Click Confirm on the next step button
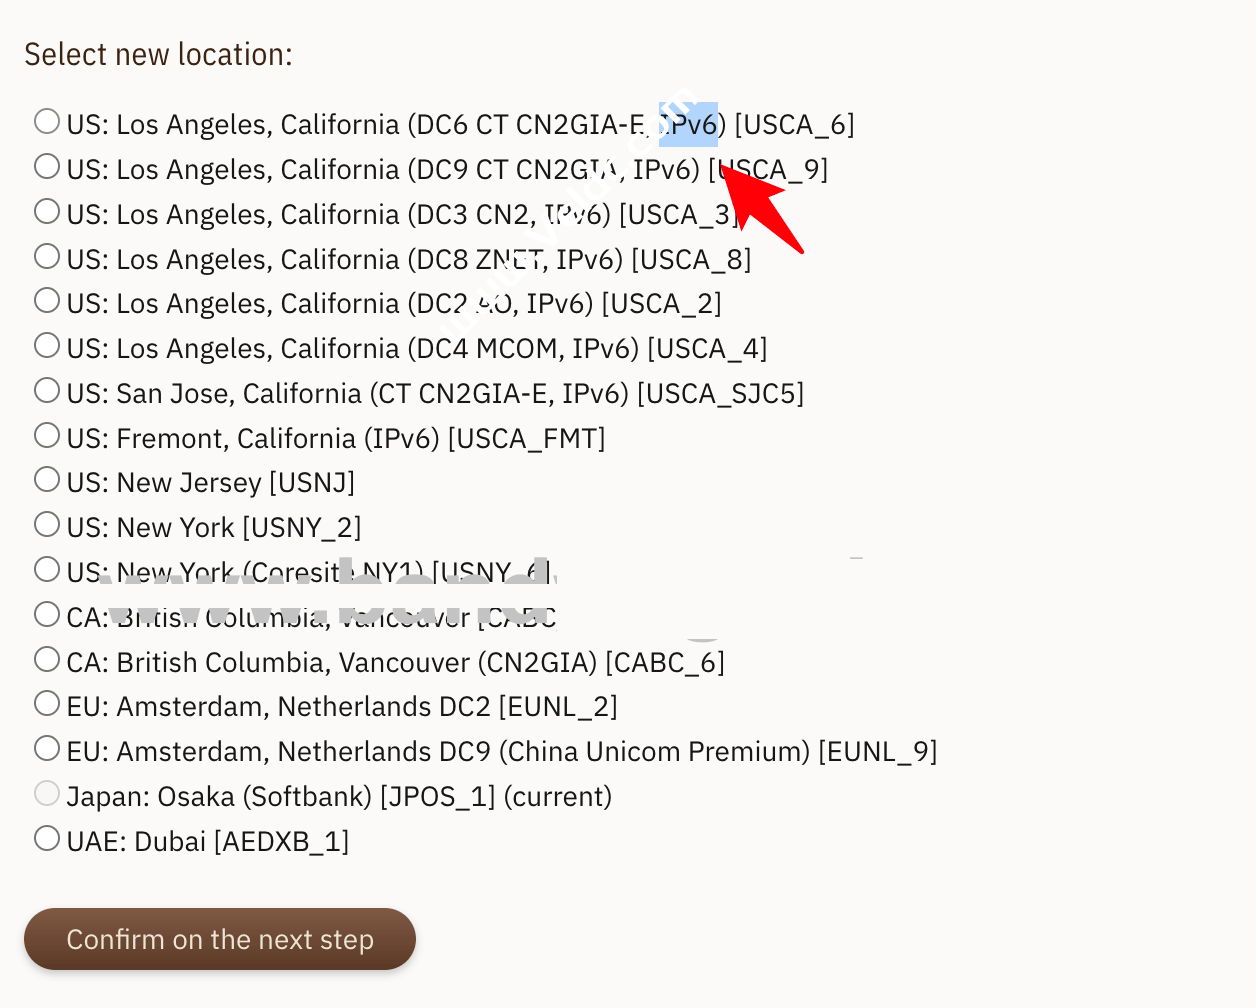Image resolution: width=1256 pixels, height=1008 pixels. (x=220, y=939)
